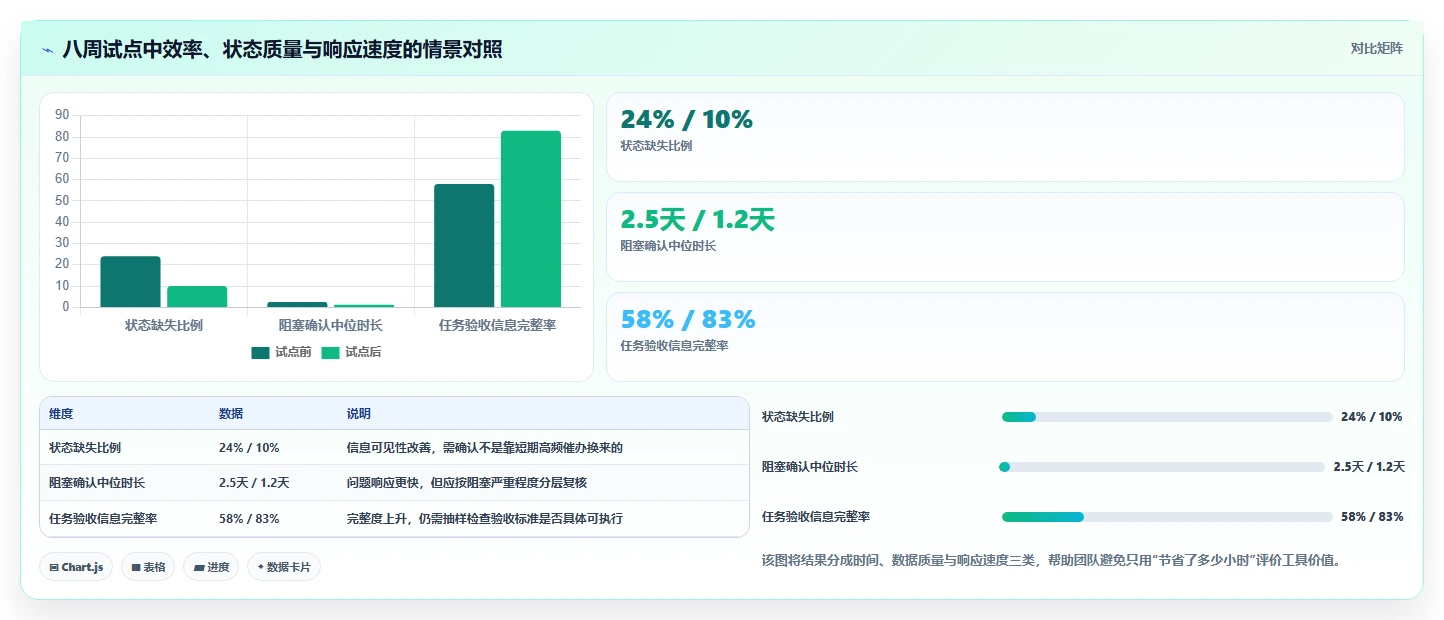Viewport: 1444px width, 620px height.
Task: Click the 说明 column header
Action: pyautogui.click(x=359, y=414)
